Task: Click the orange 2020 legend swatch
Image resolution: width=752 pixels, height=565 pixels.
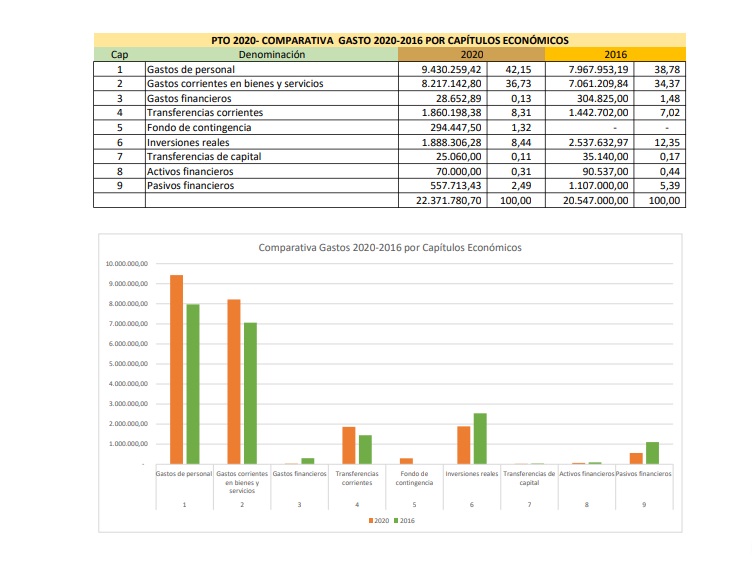Action: tap(369, 521)
